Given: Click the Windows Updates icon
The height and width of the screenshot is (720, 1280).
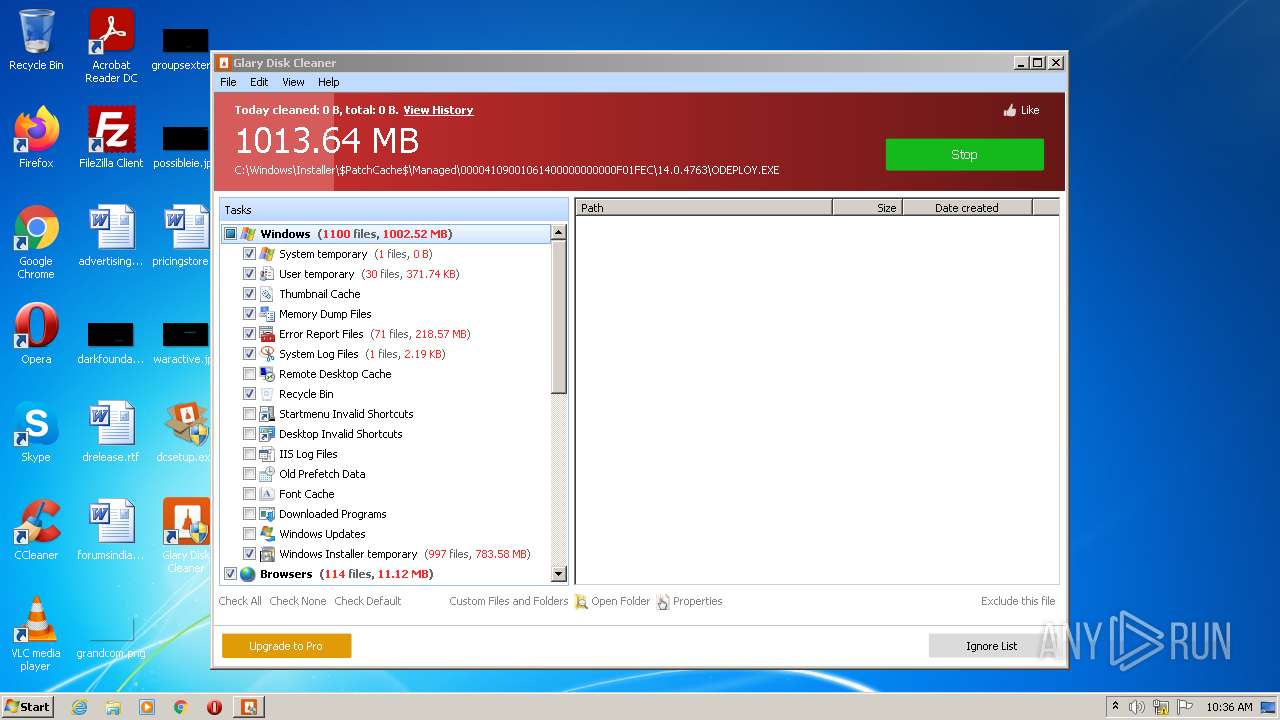Looking at the screenshot, I should [267, 534].
